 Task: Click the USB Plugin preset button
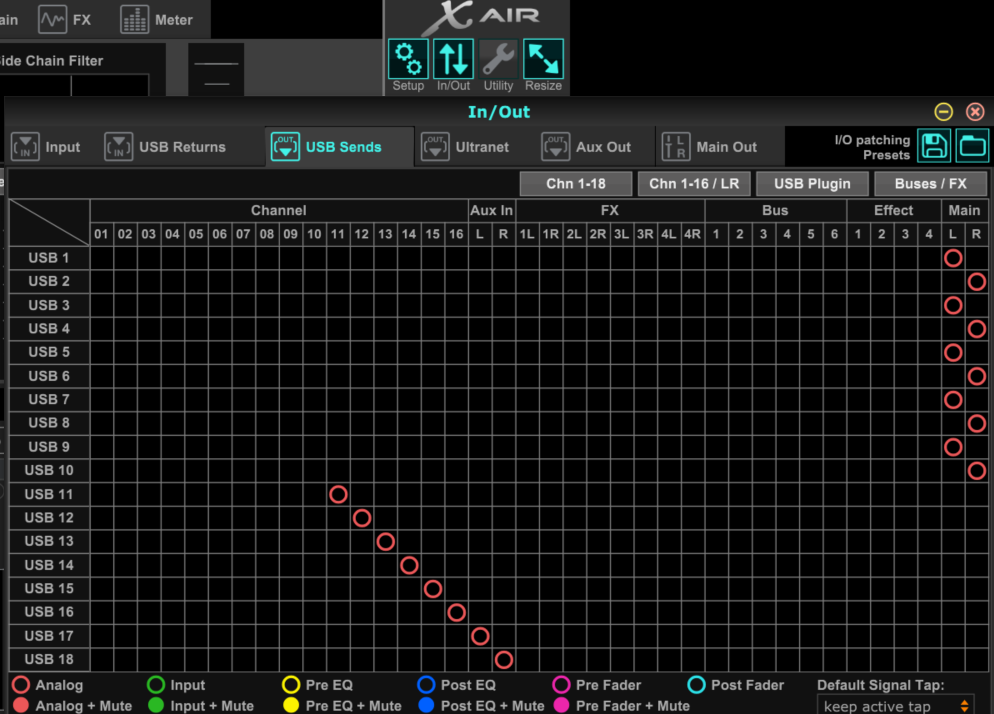point(812,184)
